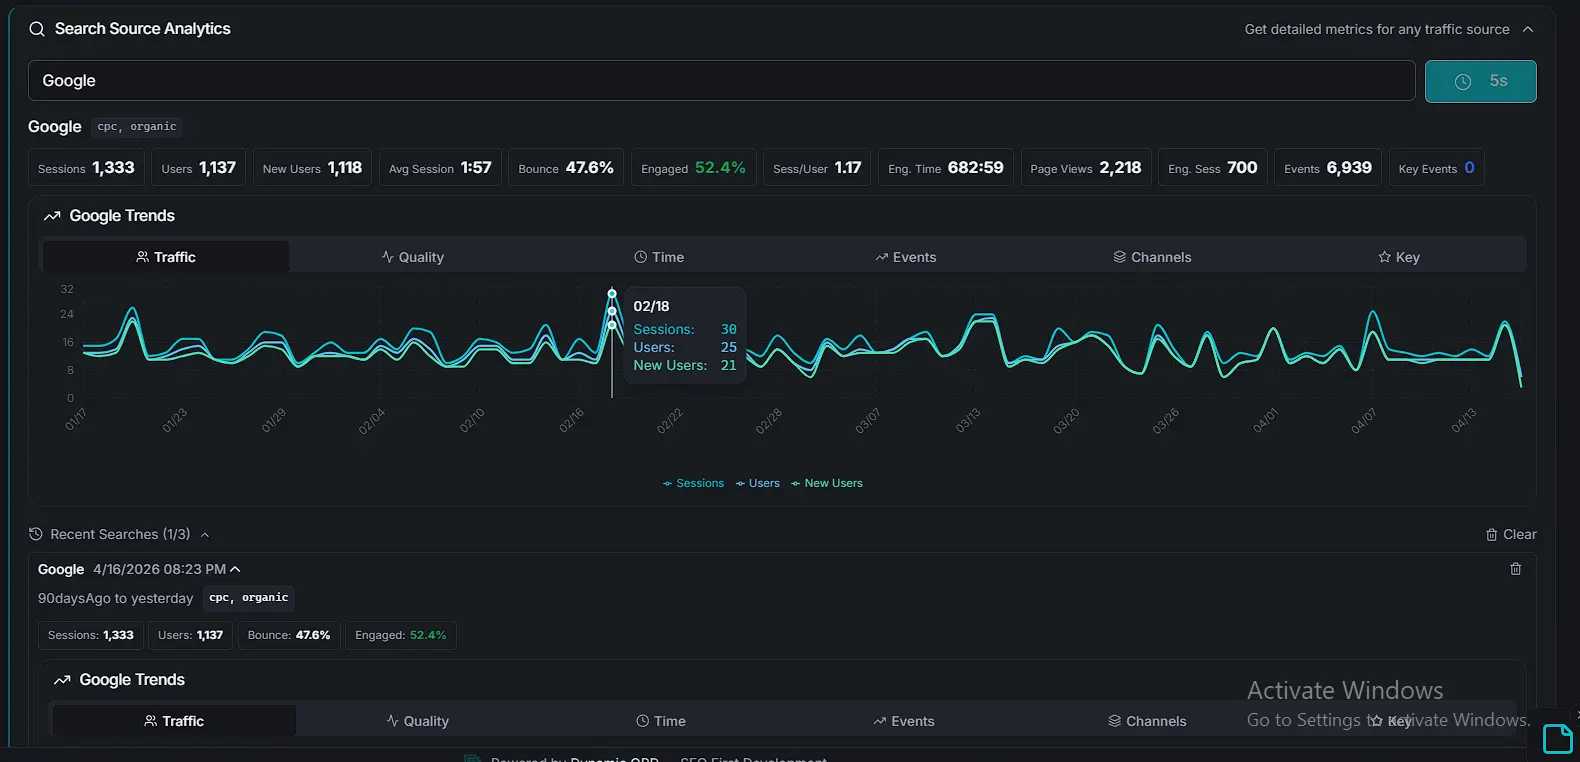1580x762 pixels.
Task: Collapse the Google 4/16/2026 08:23 PM entry chevron
Action: [235, 569]
